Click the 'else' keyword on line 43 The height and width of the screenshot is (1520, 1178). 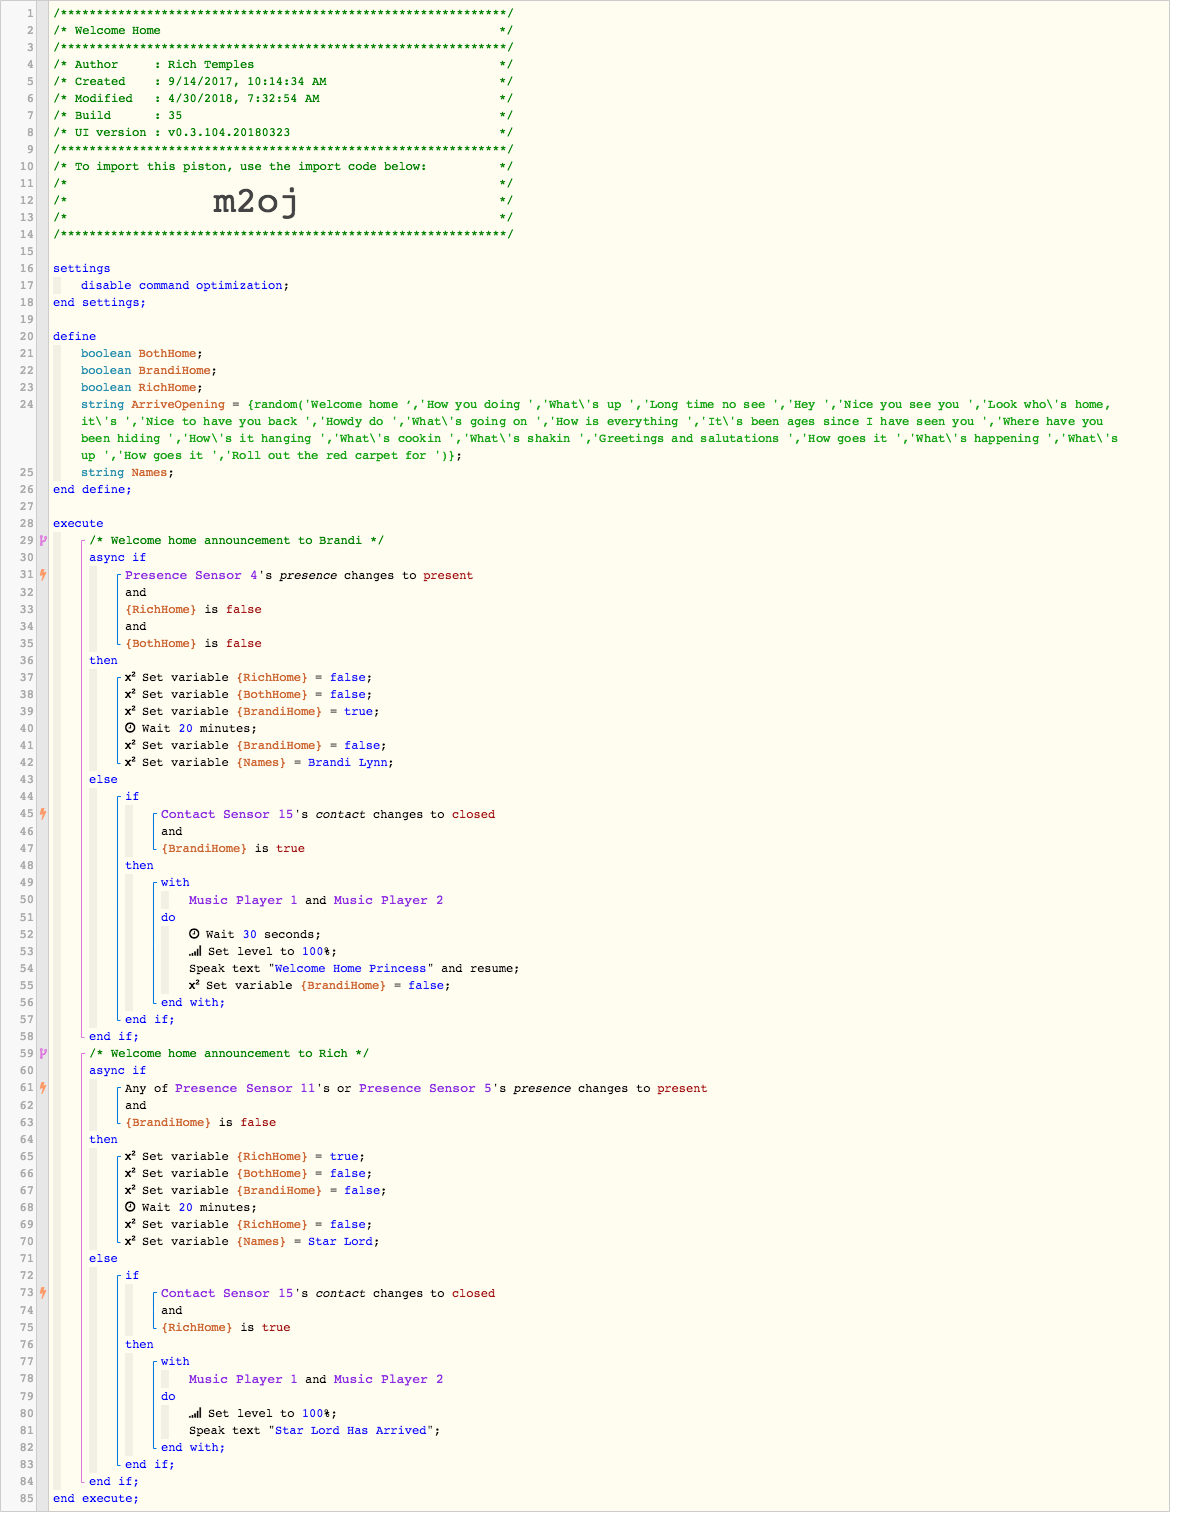click(x=103, y=779)
